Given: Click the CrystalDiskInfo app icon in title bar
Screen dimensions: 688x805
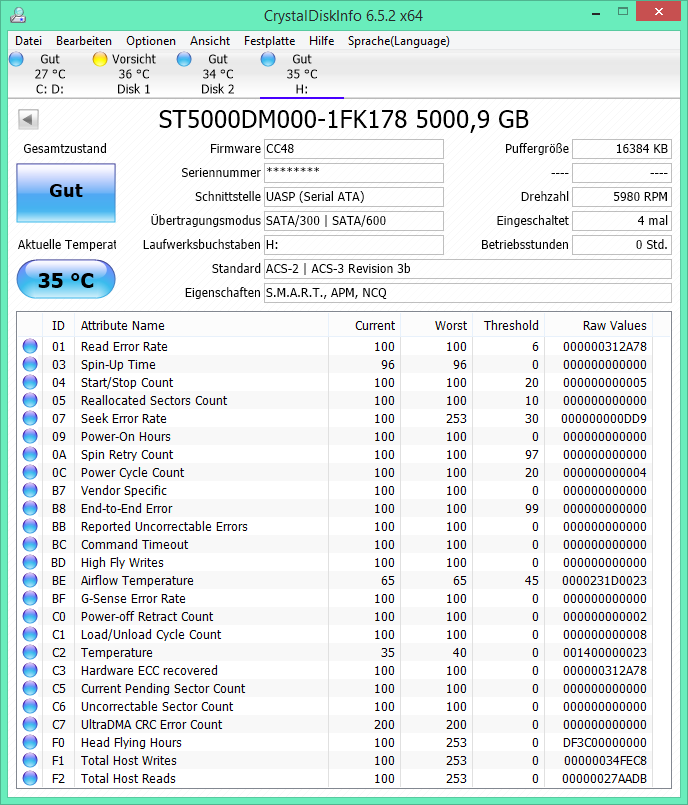Looking at the screenshot, I should [x=18, y=15].
